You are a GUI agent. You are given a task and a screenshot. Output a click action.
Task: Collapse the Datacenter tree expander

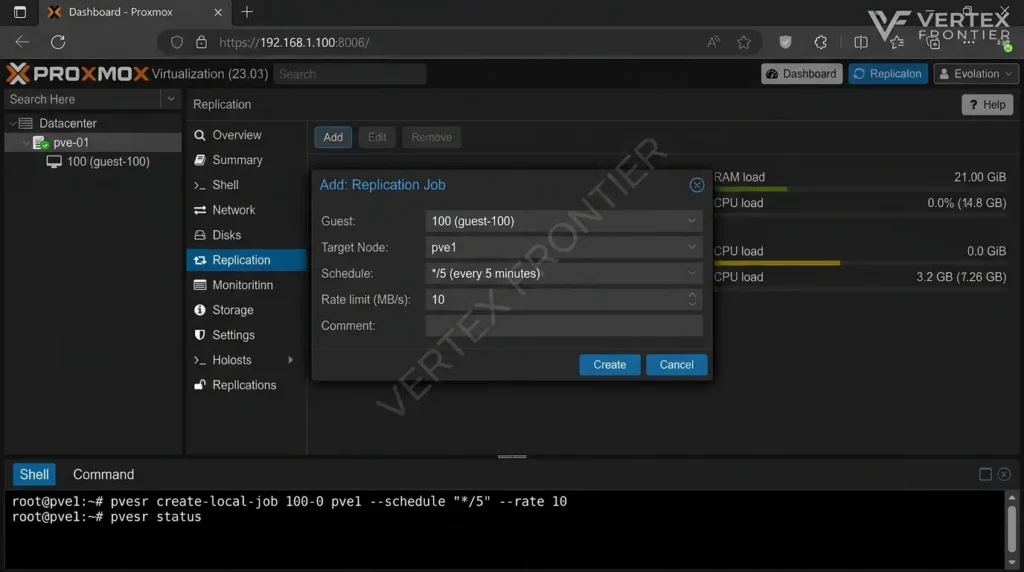[x=12, y=123]
